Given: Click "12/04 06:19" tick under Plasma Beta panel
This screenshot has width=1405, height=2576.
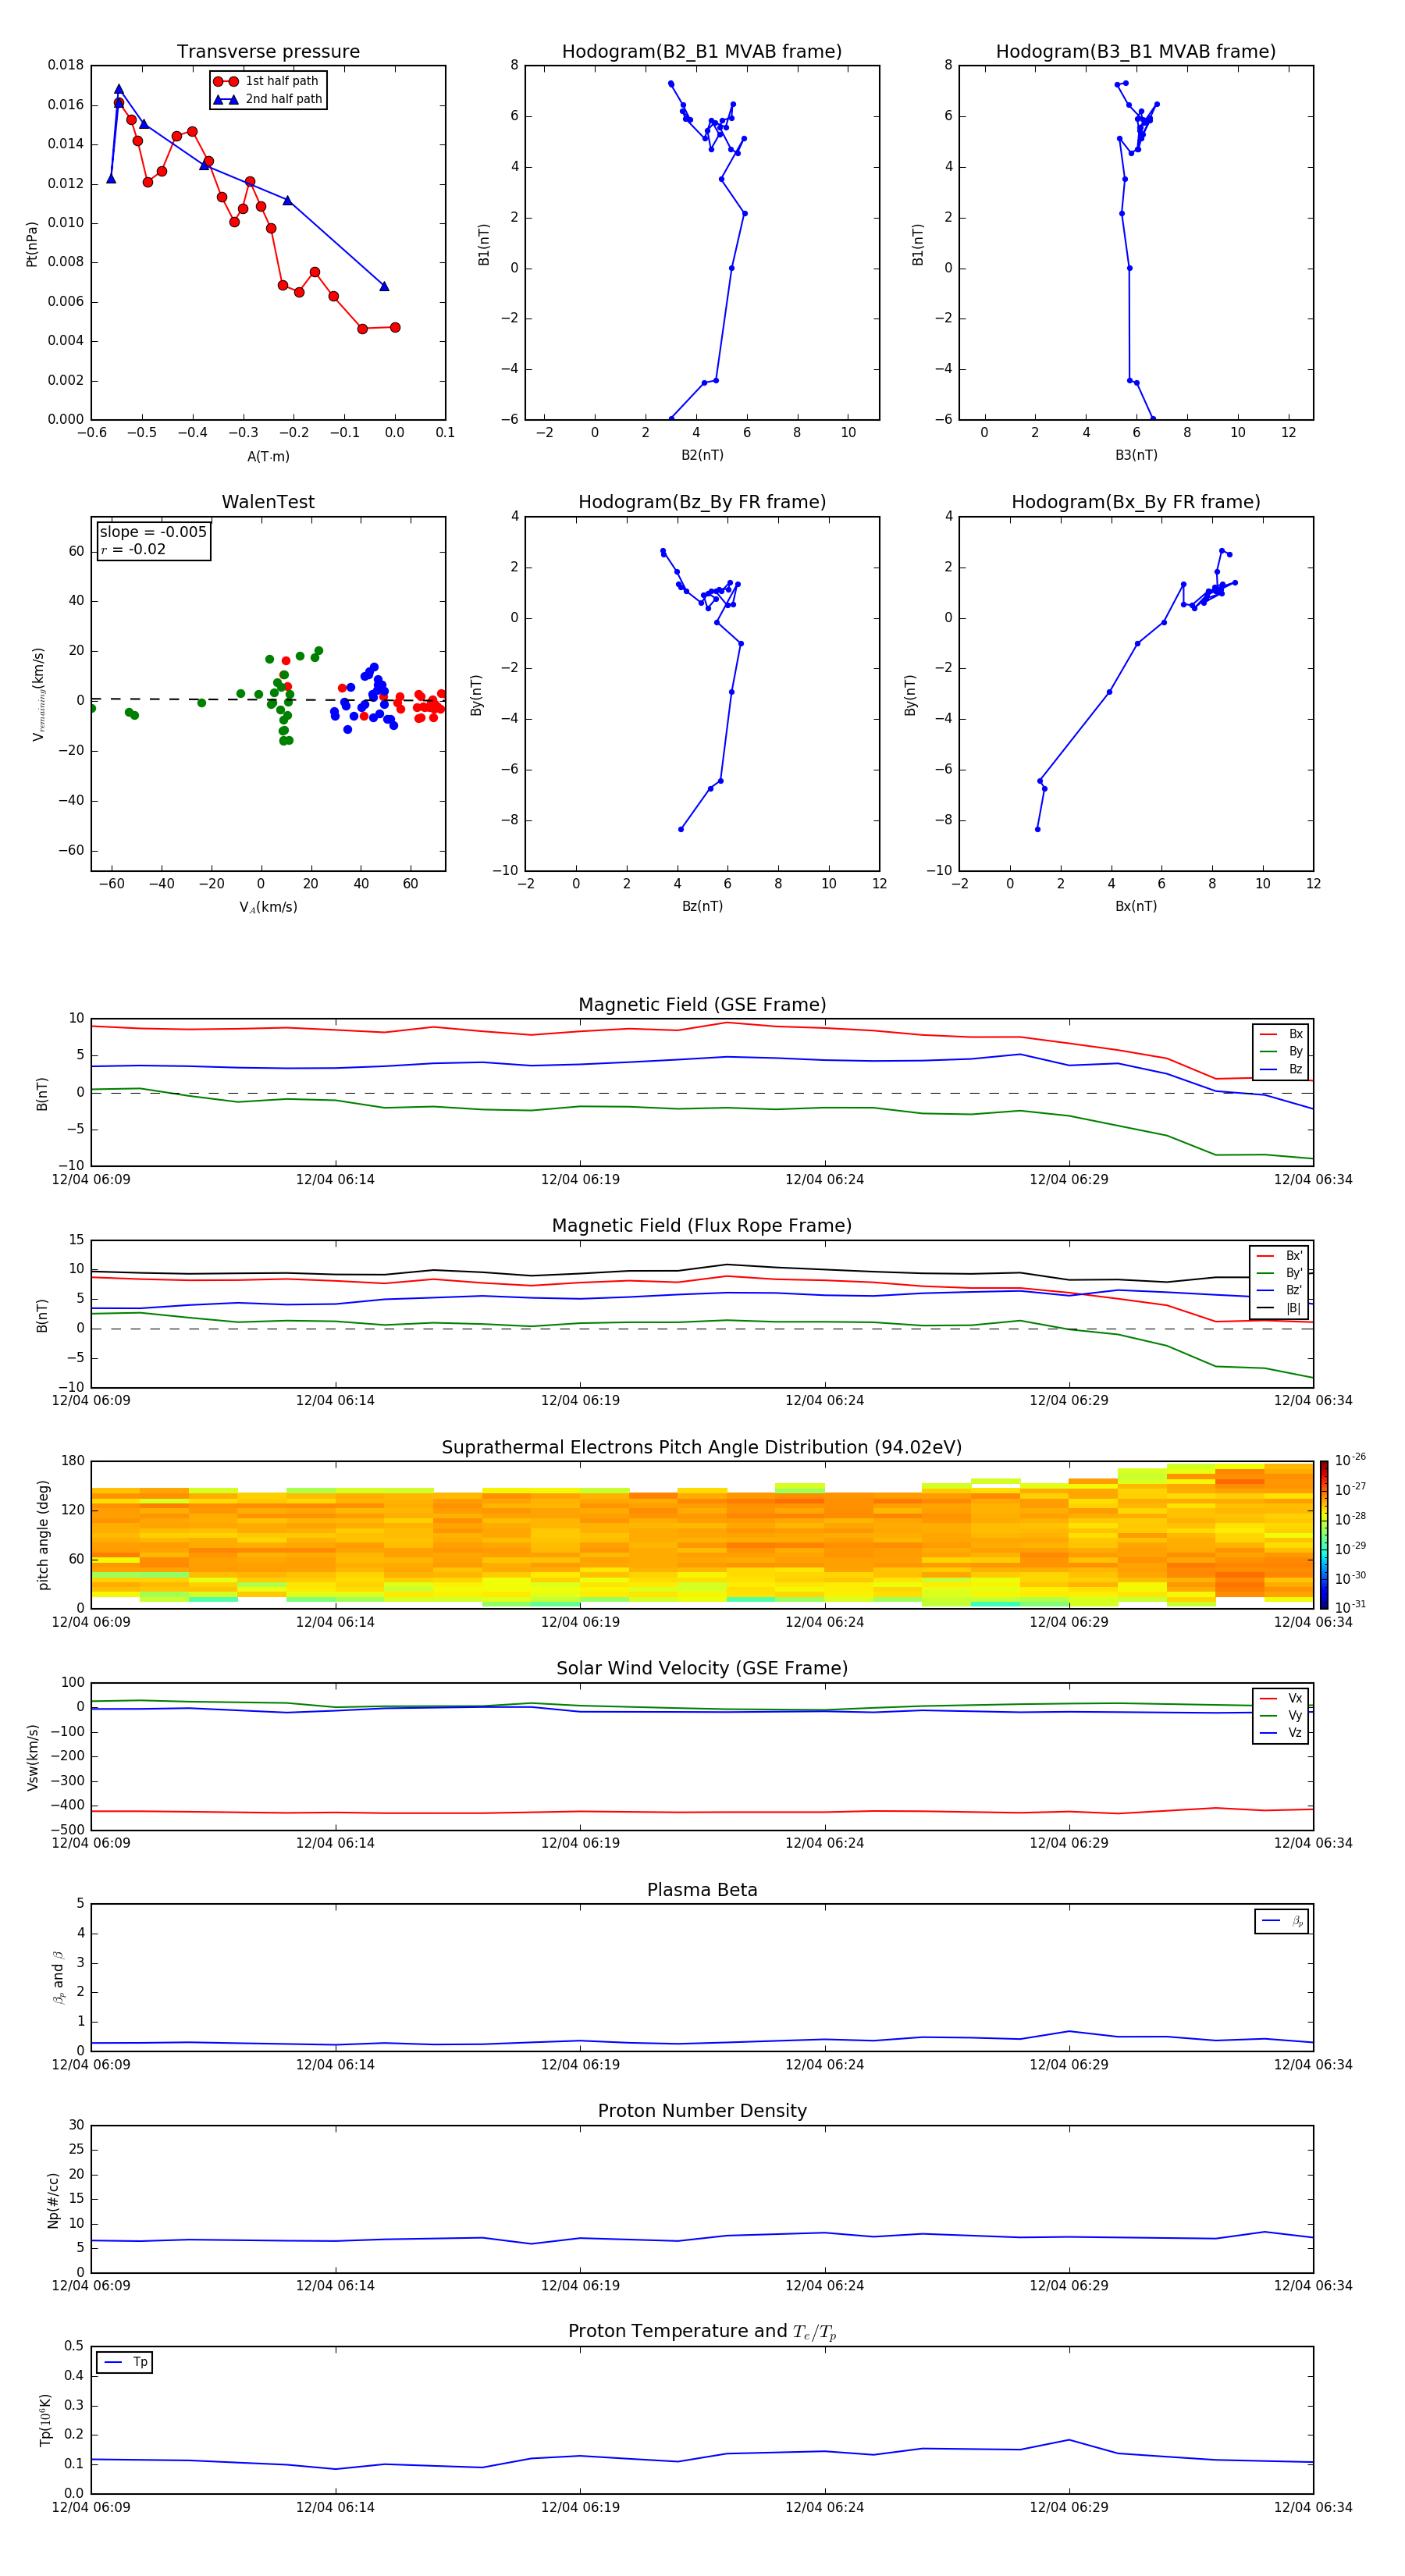Looking at the screenshot, I should (x=580, y=2064).
